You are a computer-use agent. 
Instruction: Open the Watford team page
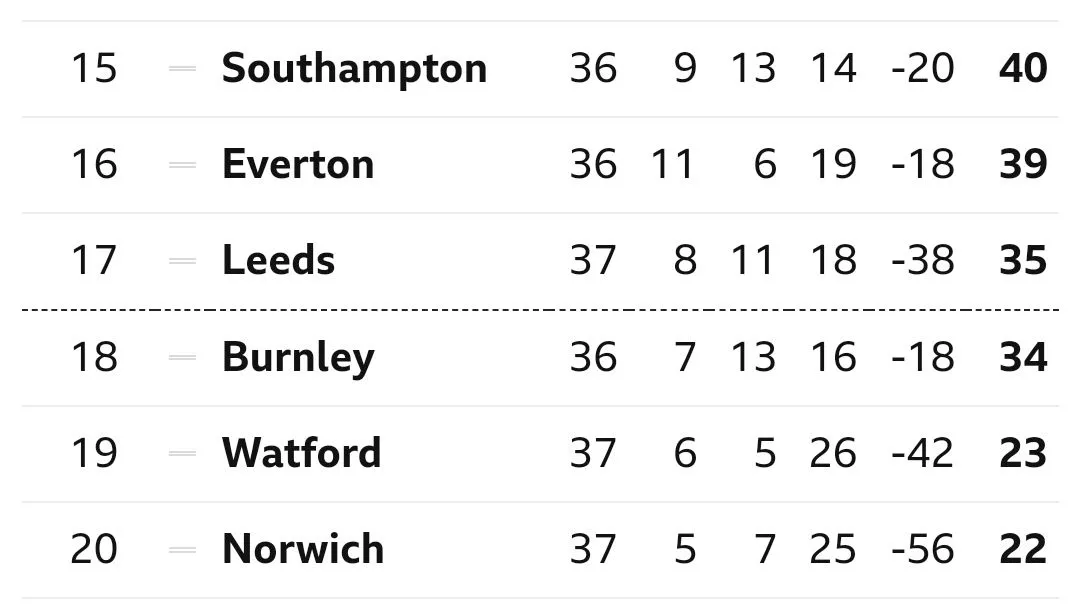point(301,453)
